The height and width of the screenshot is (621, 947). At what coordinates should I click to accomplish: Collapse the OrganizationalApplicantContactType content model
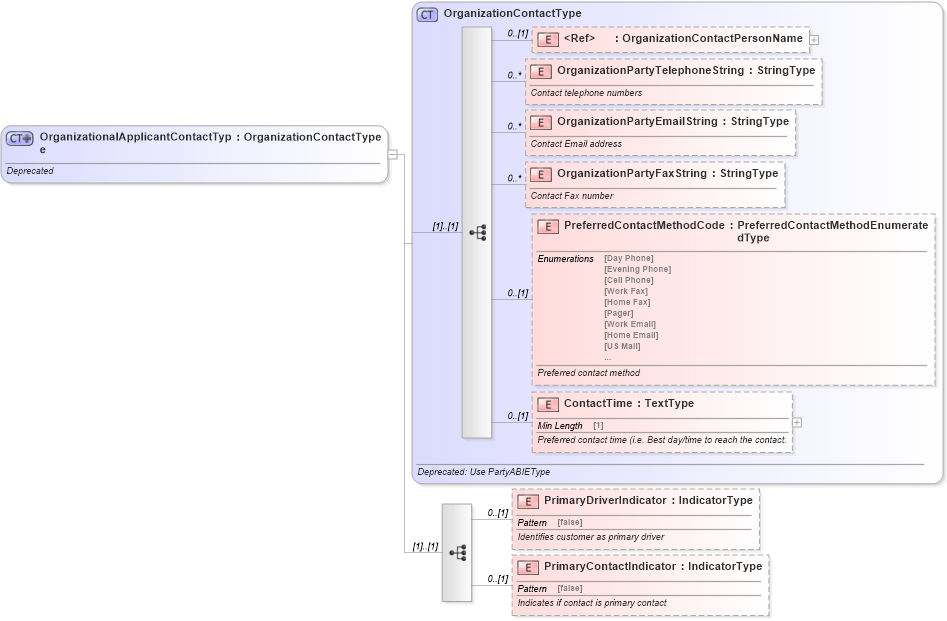point(394,153)
